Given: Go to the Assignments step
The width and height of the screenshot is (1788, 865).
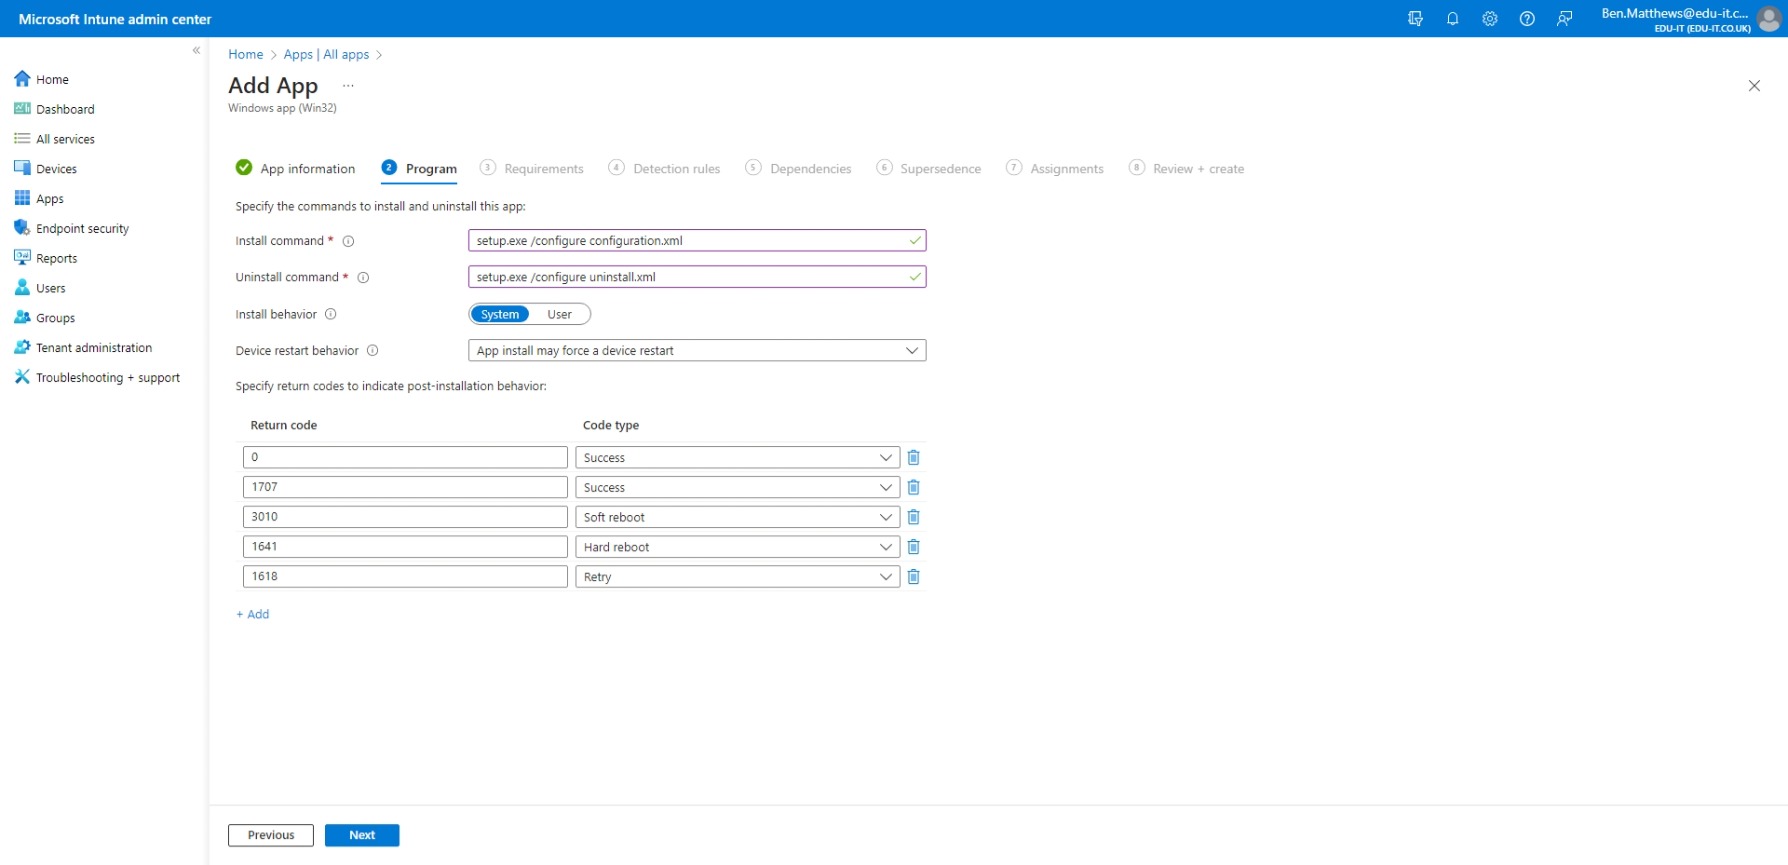Looking at the screenshot, I should 1055,168.
